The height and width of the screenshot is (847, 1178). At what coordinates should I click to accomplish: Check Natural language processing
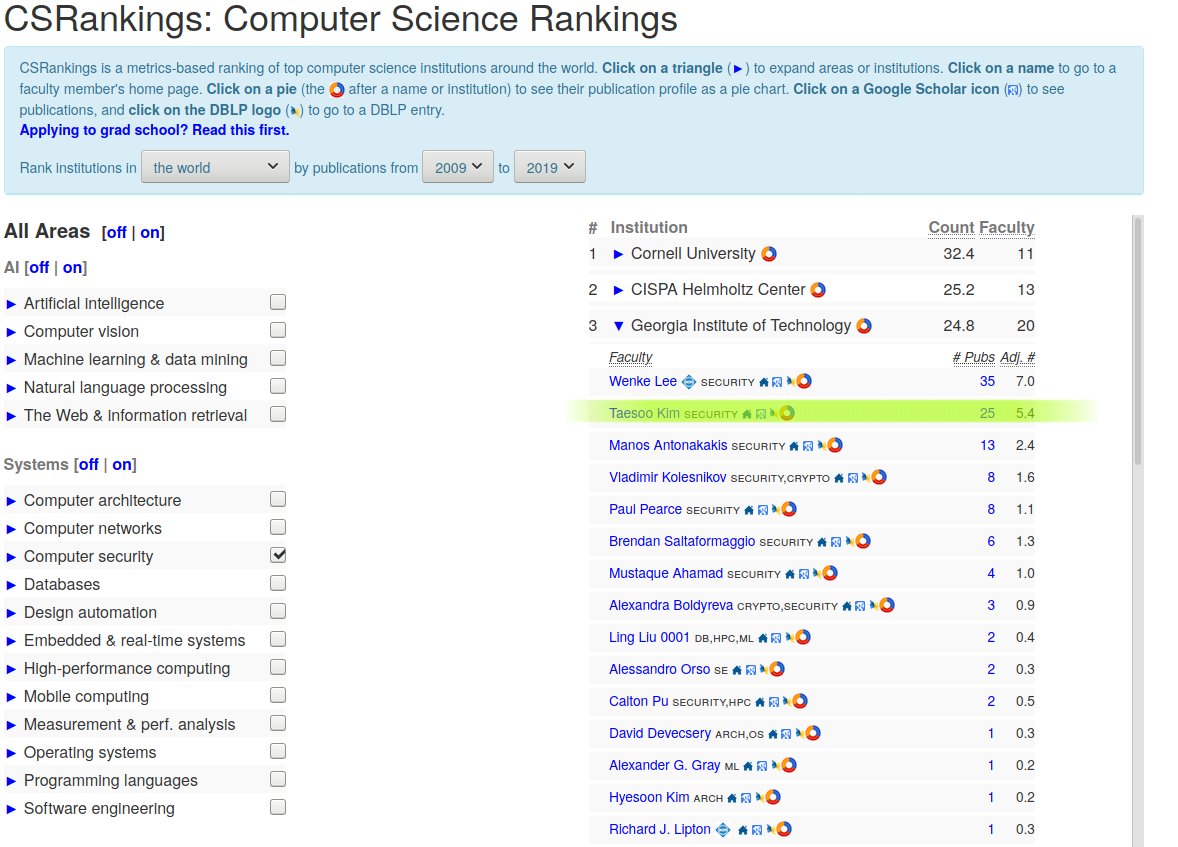[x=278, y=386]
